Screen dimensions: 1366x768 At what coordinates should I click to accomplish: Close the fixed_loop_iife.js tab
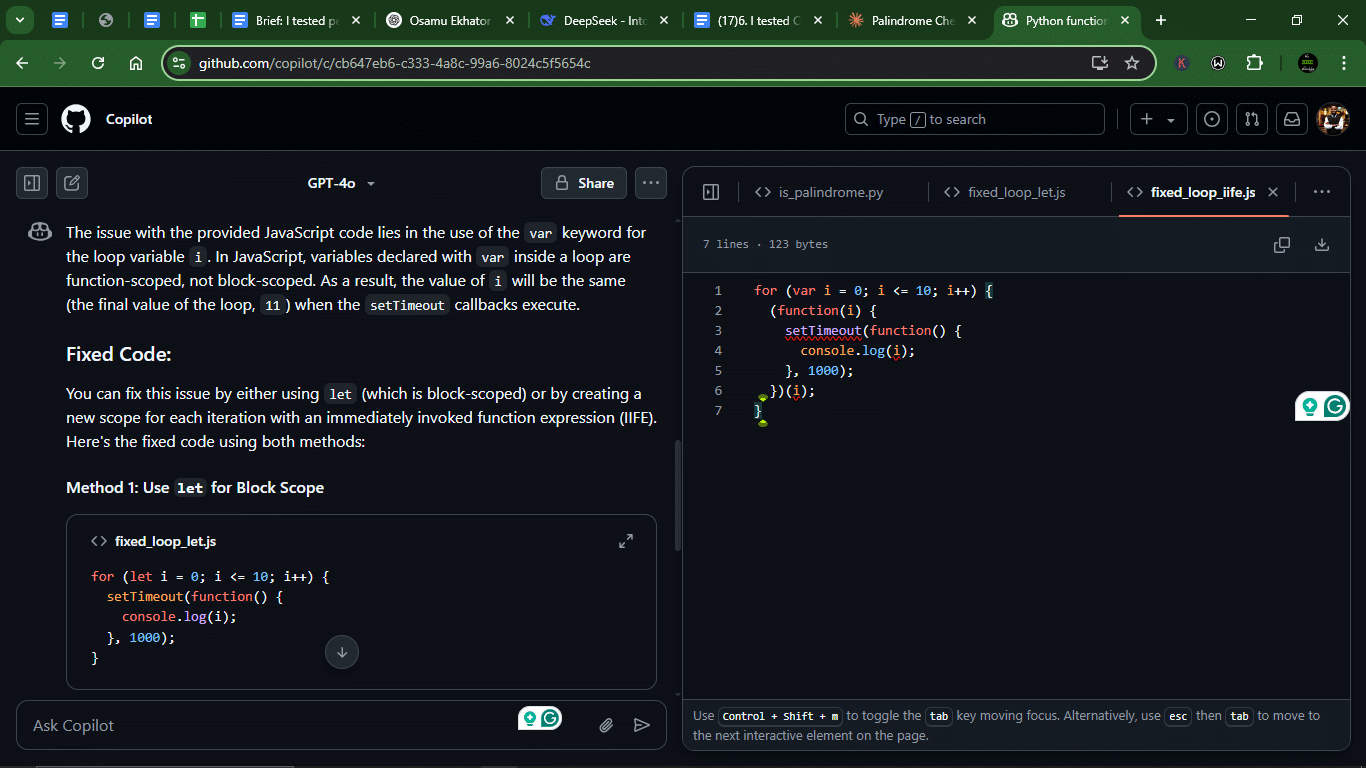[1273, 192]
